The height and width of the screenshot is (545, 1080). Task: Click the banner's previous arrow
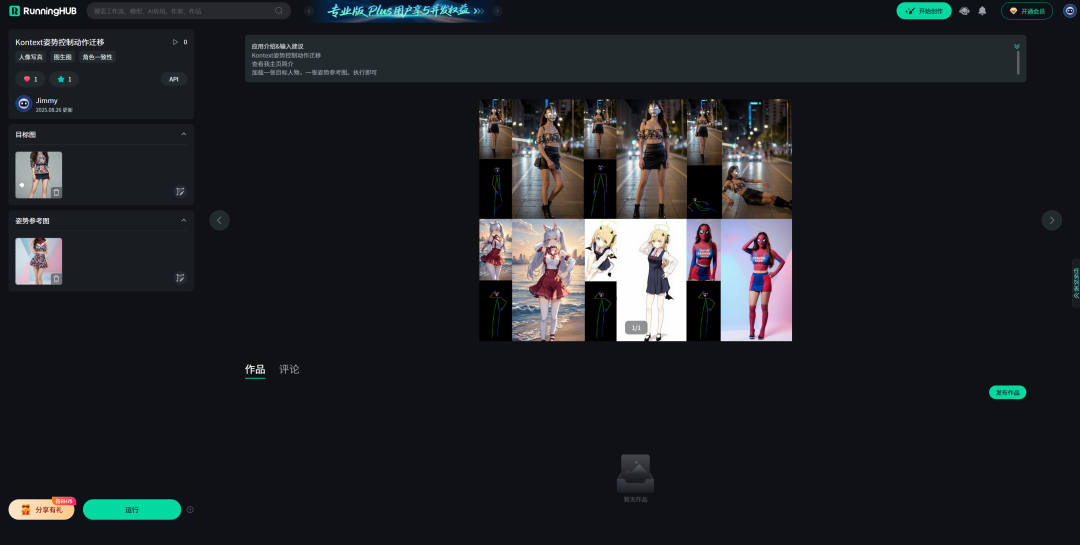tap(309, 11)
